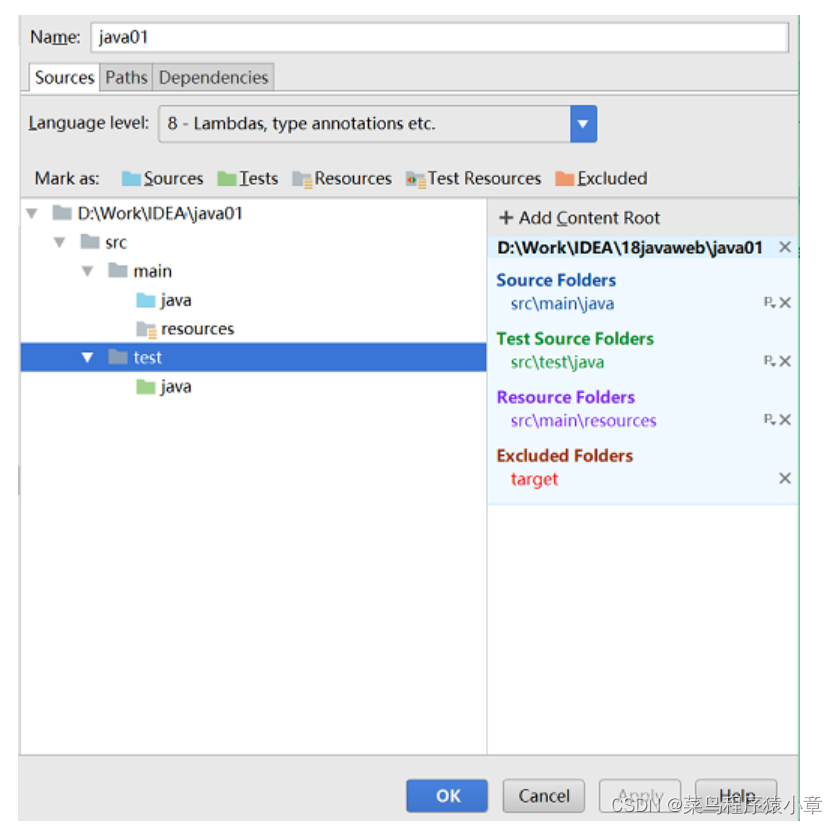Collapse the main folder node

tap(87, 271)
